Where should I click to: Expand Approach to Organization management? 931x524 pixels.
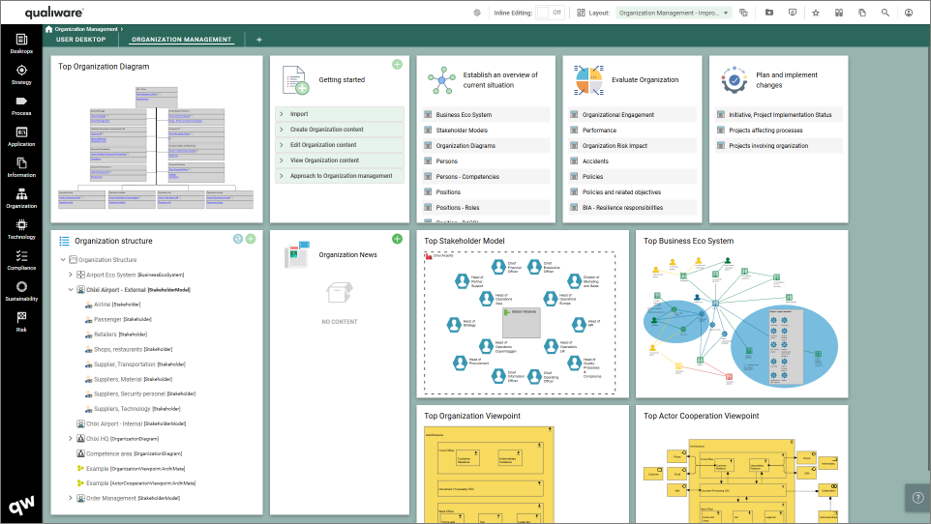(340, 176)
